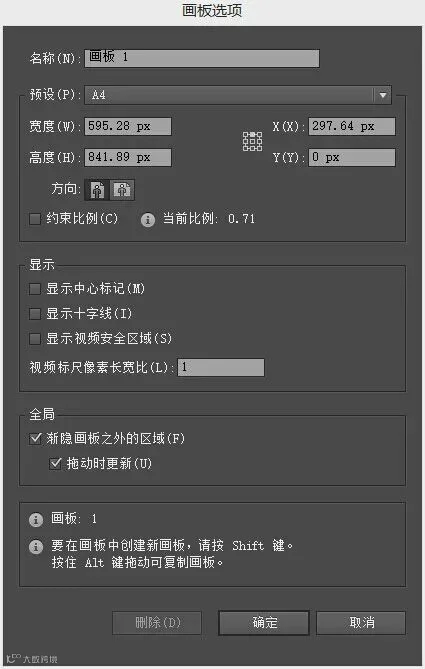Click the 宽度 width field
This screenshot has height=669, width=425.
[x=128, y=126]
